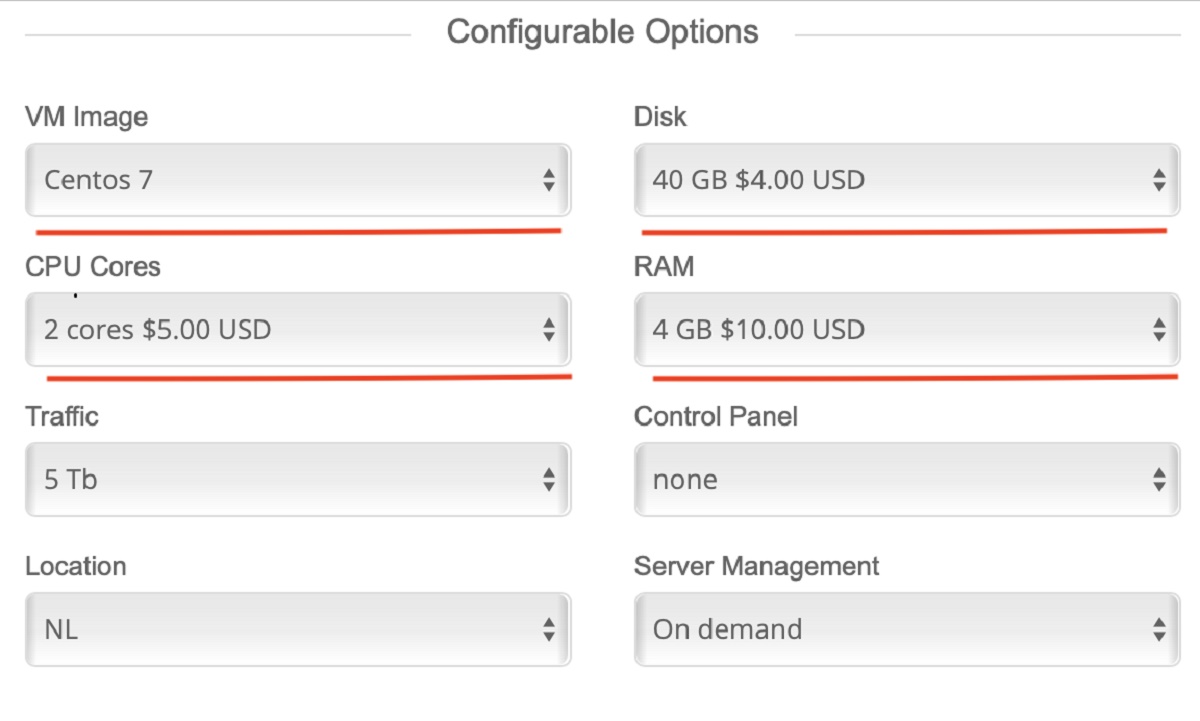Click the arrow icon in CPU Cores field
The image size is (1200, 721).
[x=548, y=329]
